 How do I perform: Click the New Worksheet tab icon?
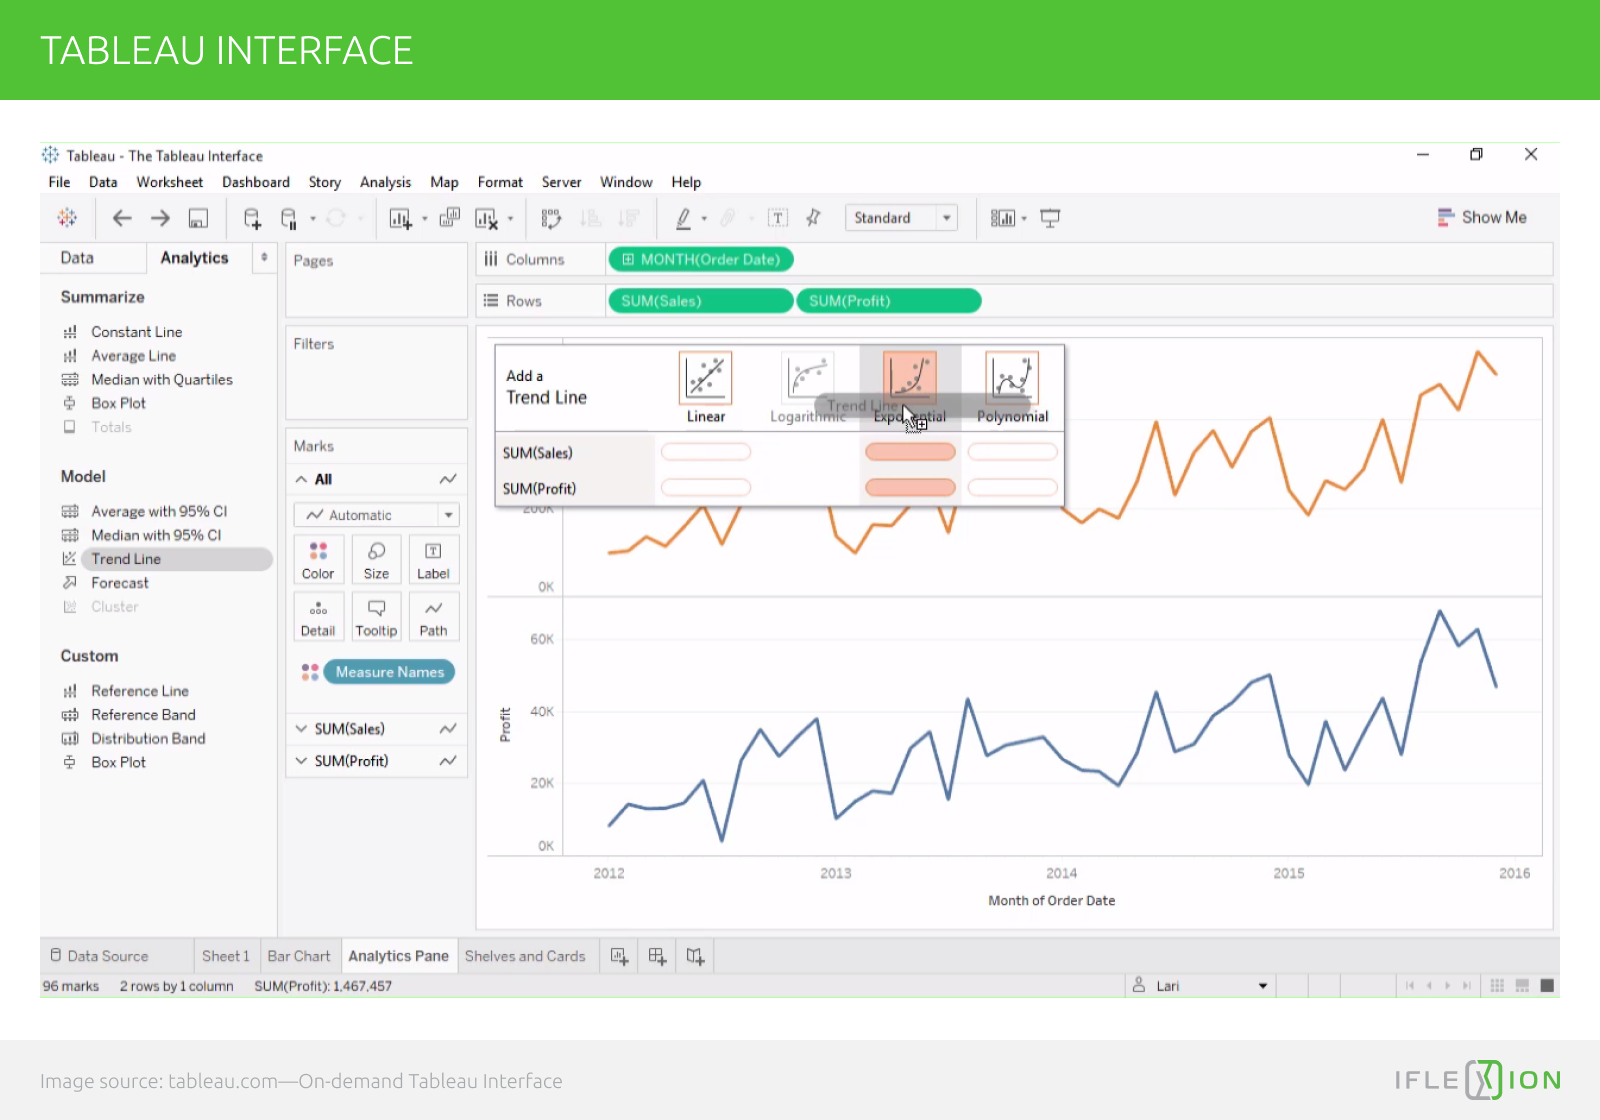(x=619, y=956)
